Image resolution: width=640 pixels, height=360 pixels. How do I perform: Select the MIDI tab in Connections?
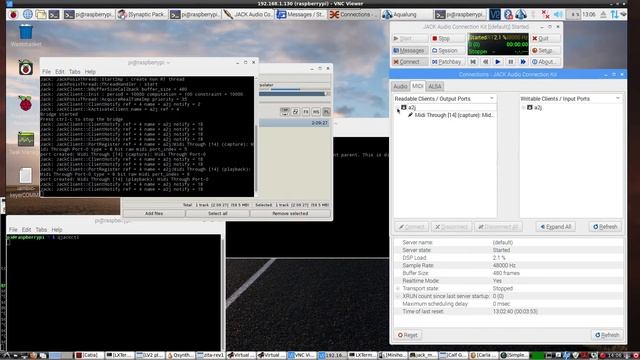[x=417, y=86]
